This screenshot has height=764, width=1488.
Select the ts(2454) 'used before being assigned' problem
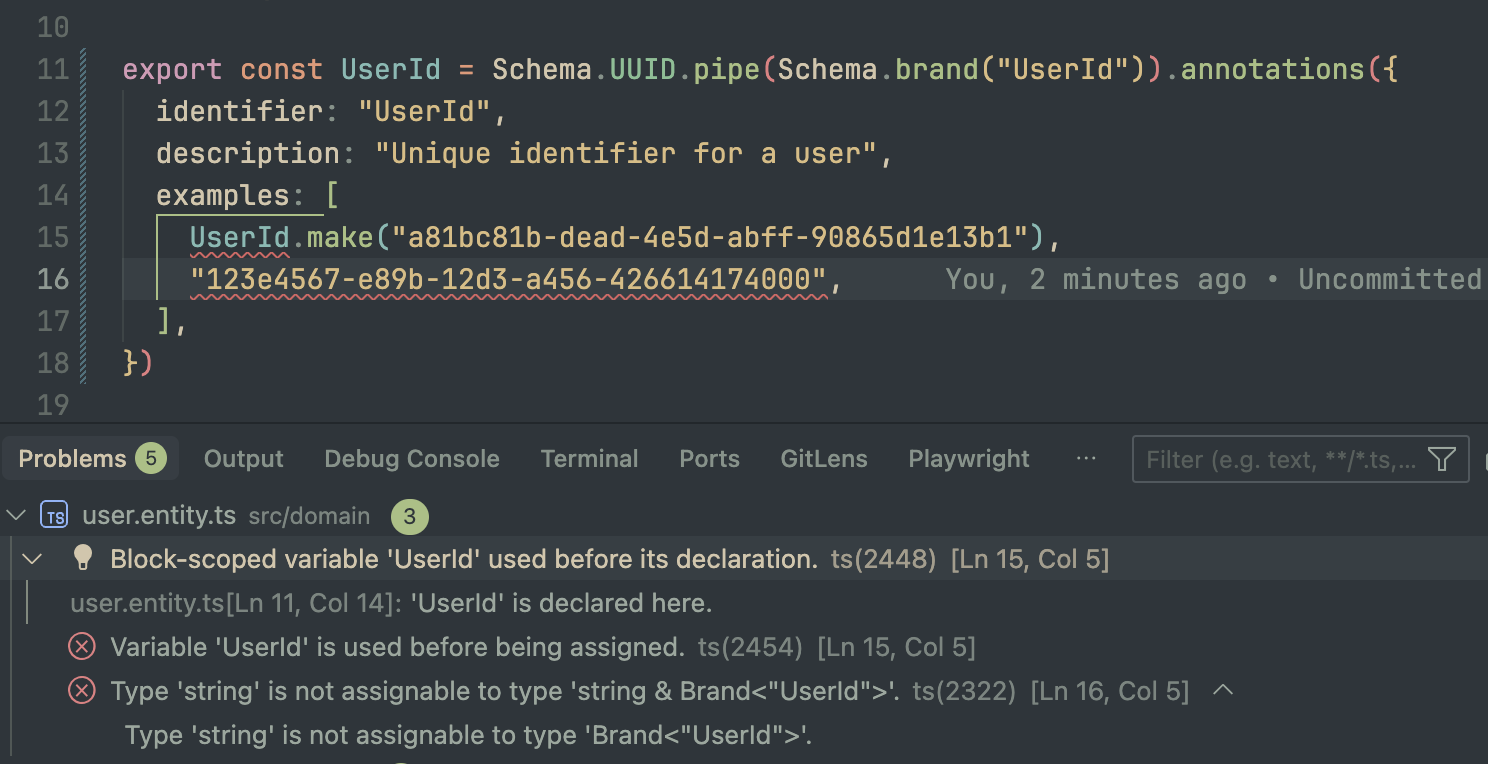(397, 647)
